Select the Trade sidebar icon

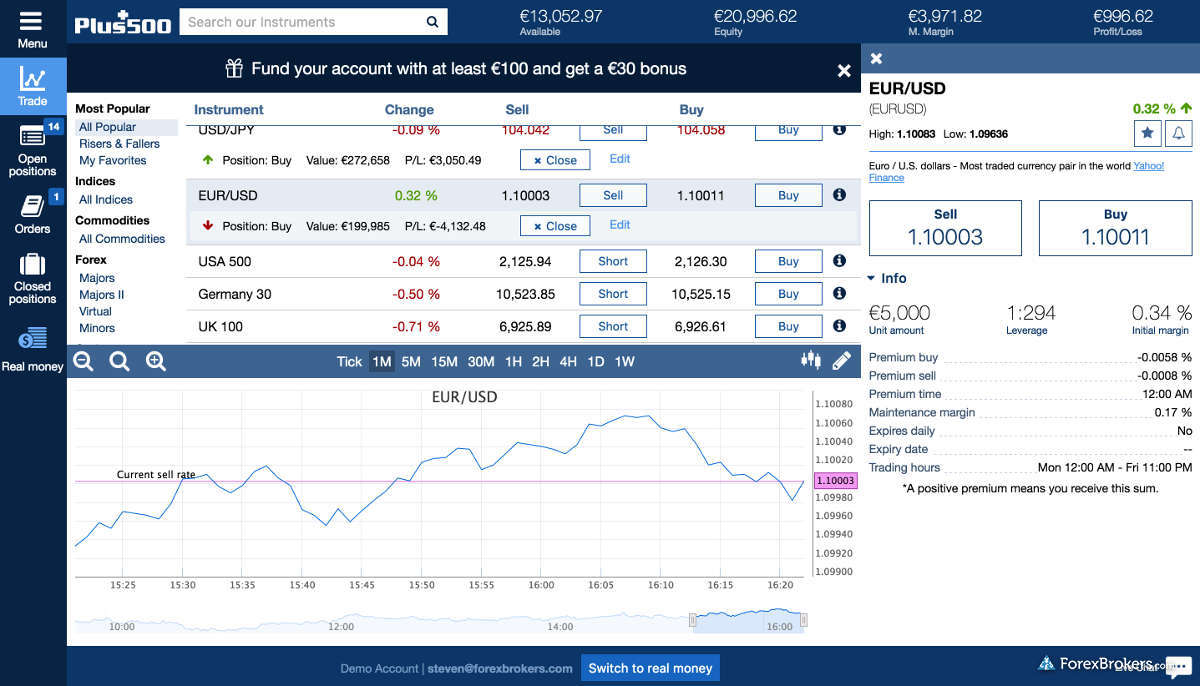pyautogui.click(x=33, y=86)
